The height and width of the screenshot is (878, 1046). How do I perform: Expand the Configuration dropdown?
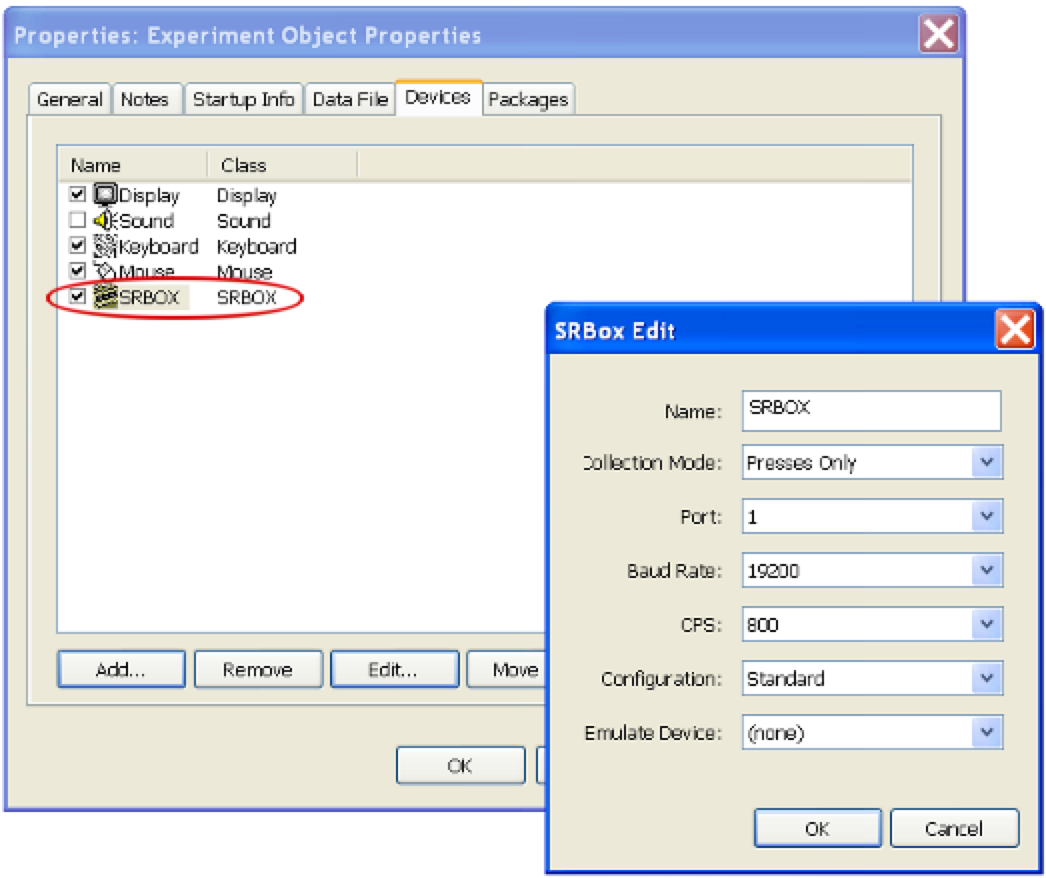point(986,678)
